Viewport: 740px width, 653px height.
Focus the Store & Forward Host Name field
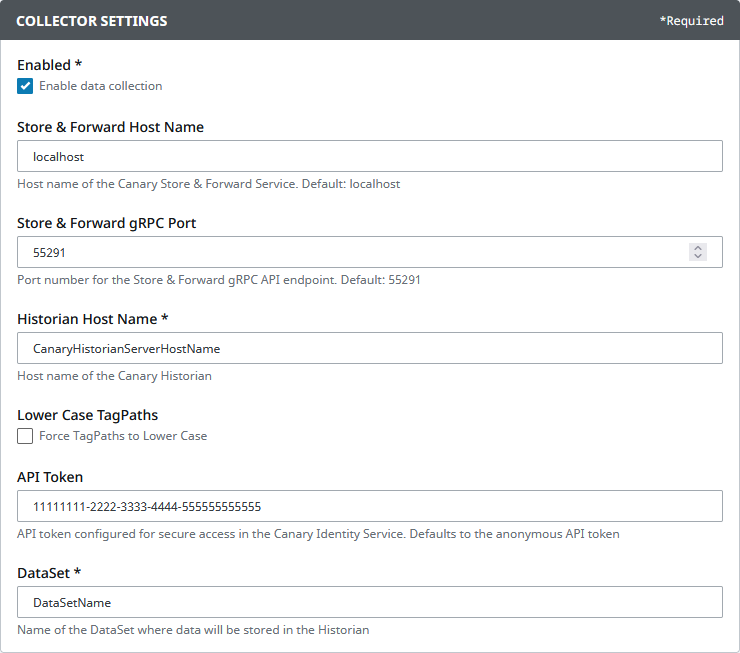[370, 156]
